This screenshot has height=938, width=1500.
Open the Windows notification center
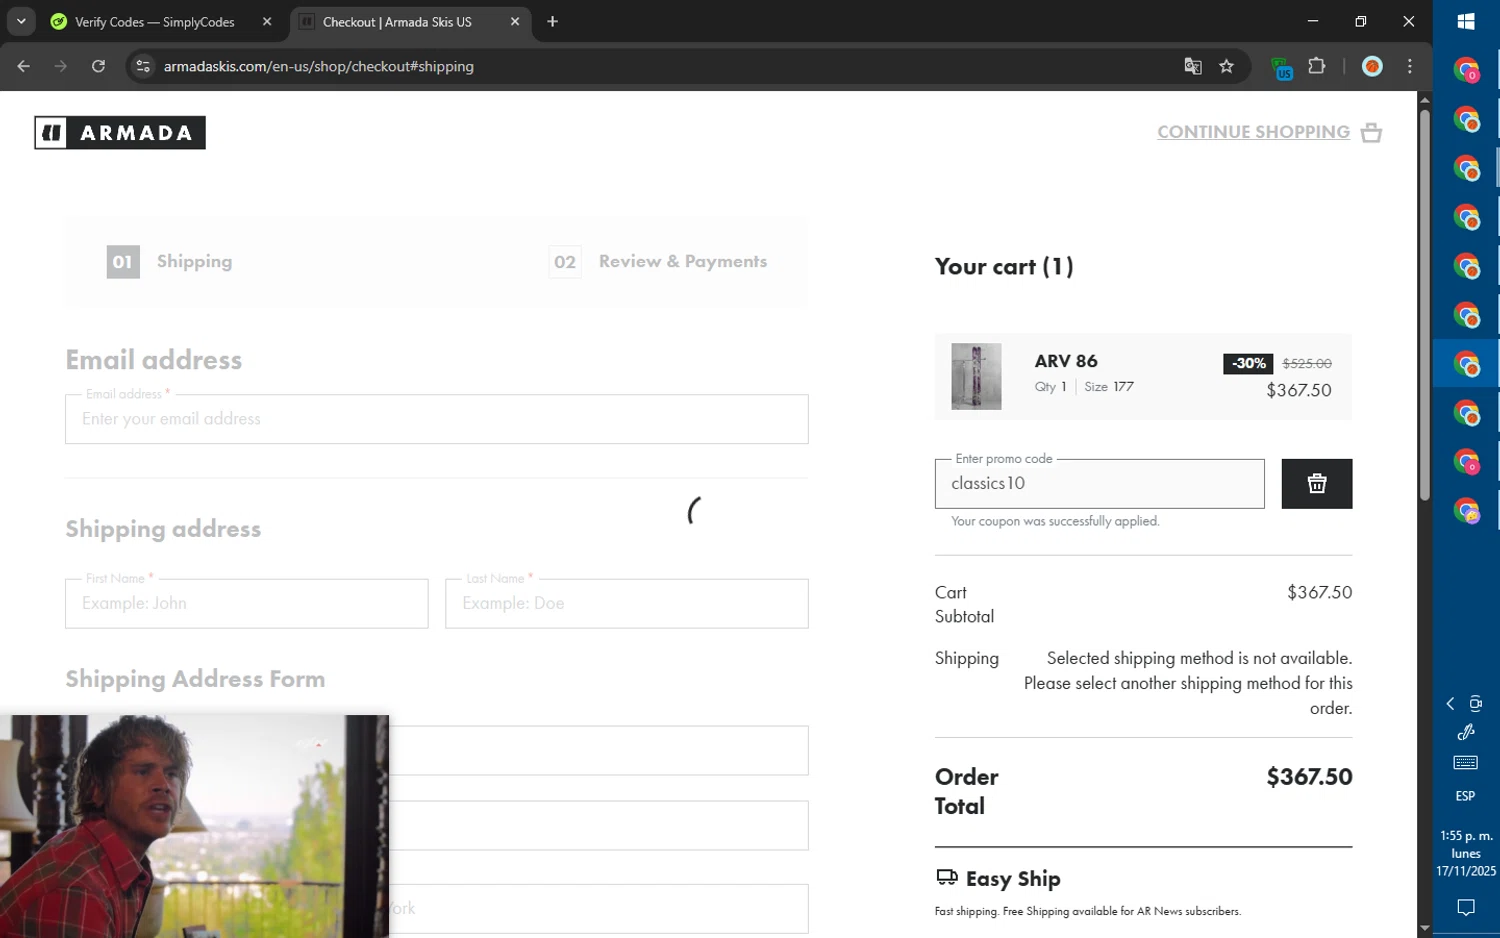click(x=1466, y=908)
